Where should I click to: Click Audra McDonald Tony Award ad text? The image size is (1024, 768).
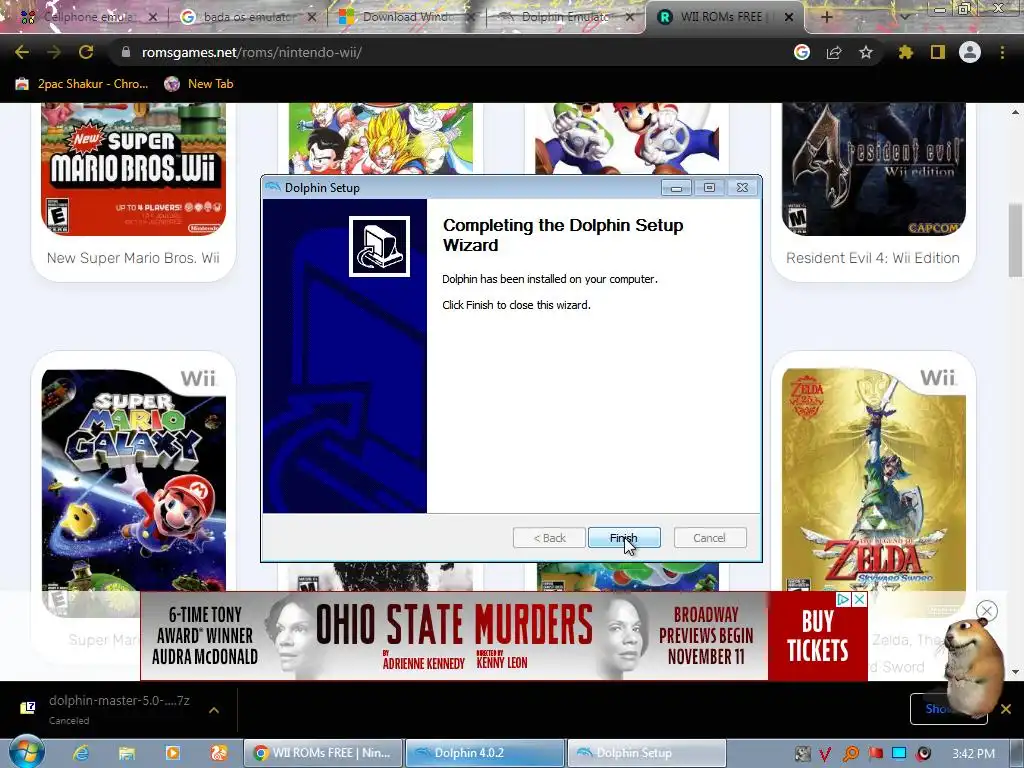(205, 635)
